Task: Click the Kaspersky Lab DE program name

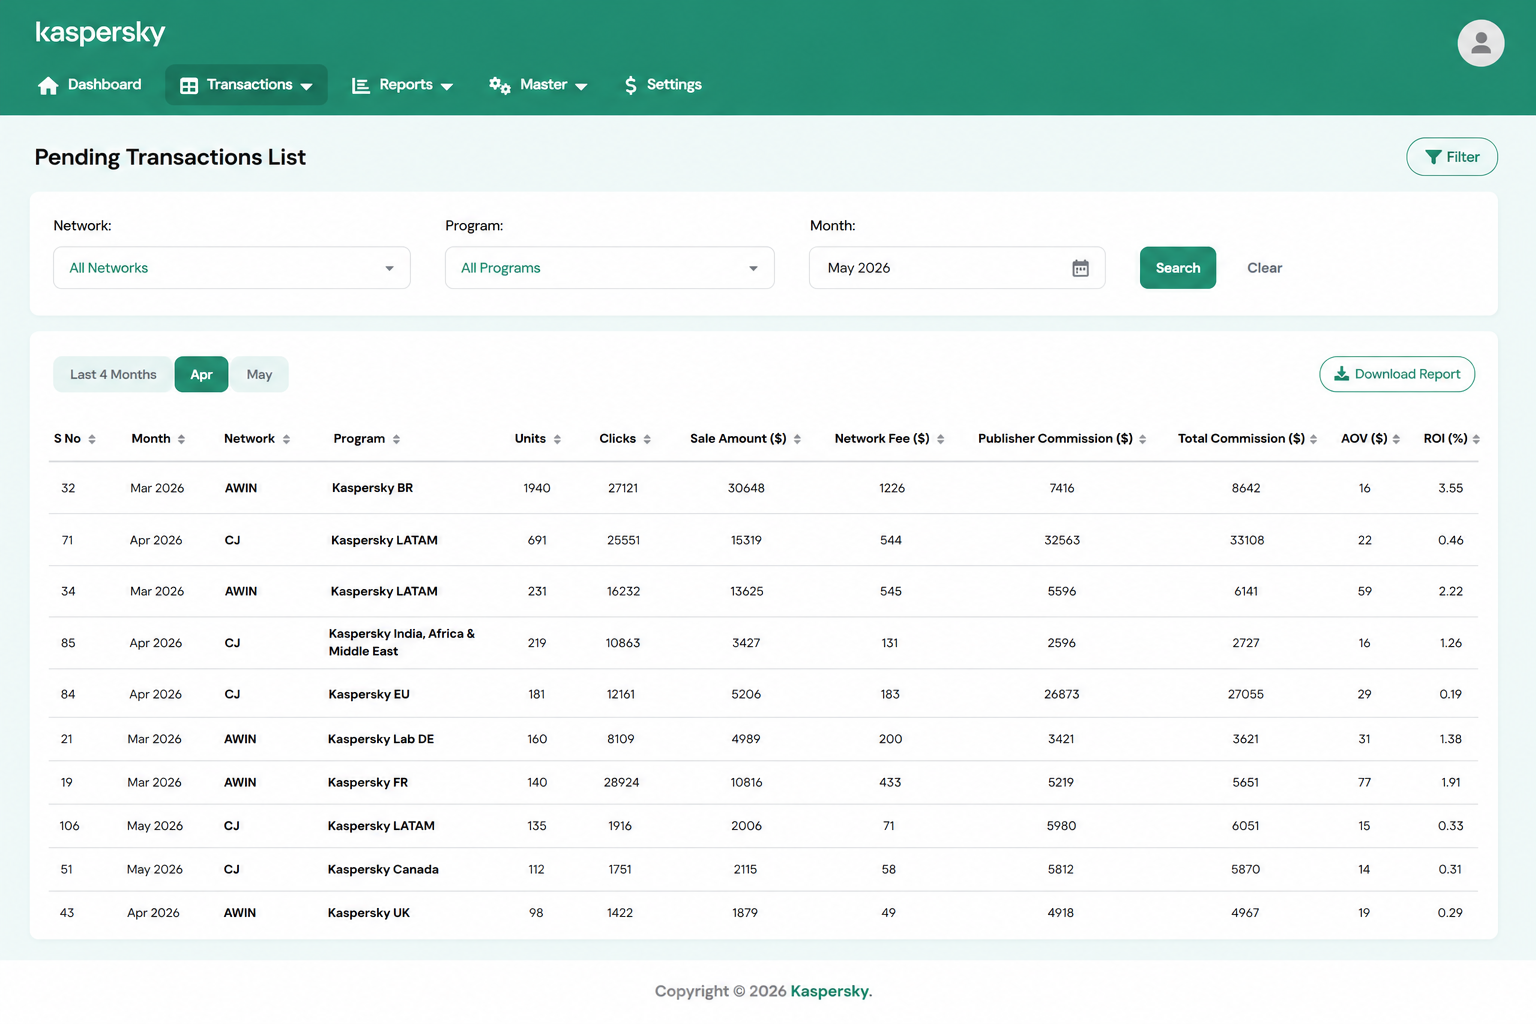Action: (381, 739)
